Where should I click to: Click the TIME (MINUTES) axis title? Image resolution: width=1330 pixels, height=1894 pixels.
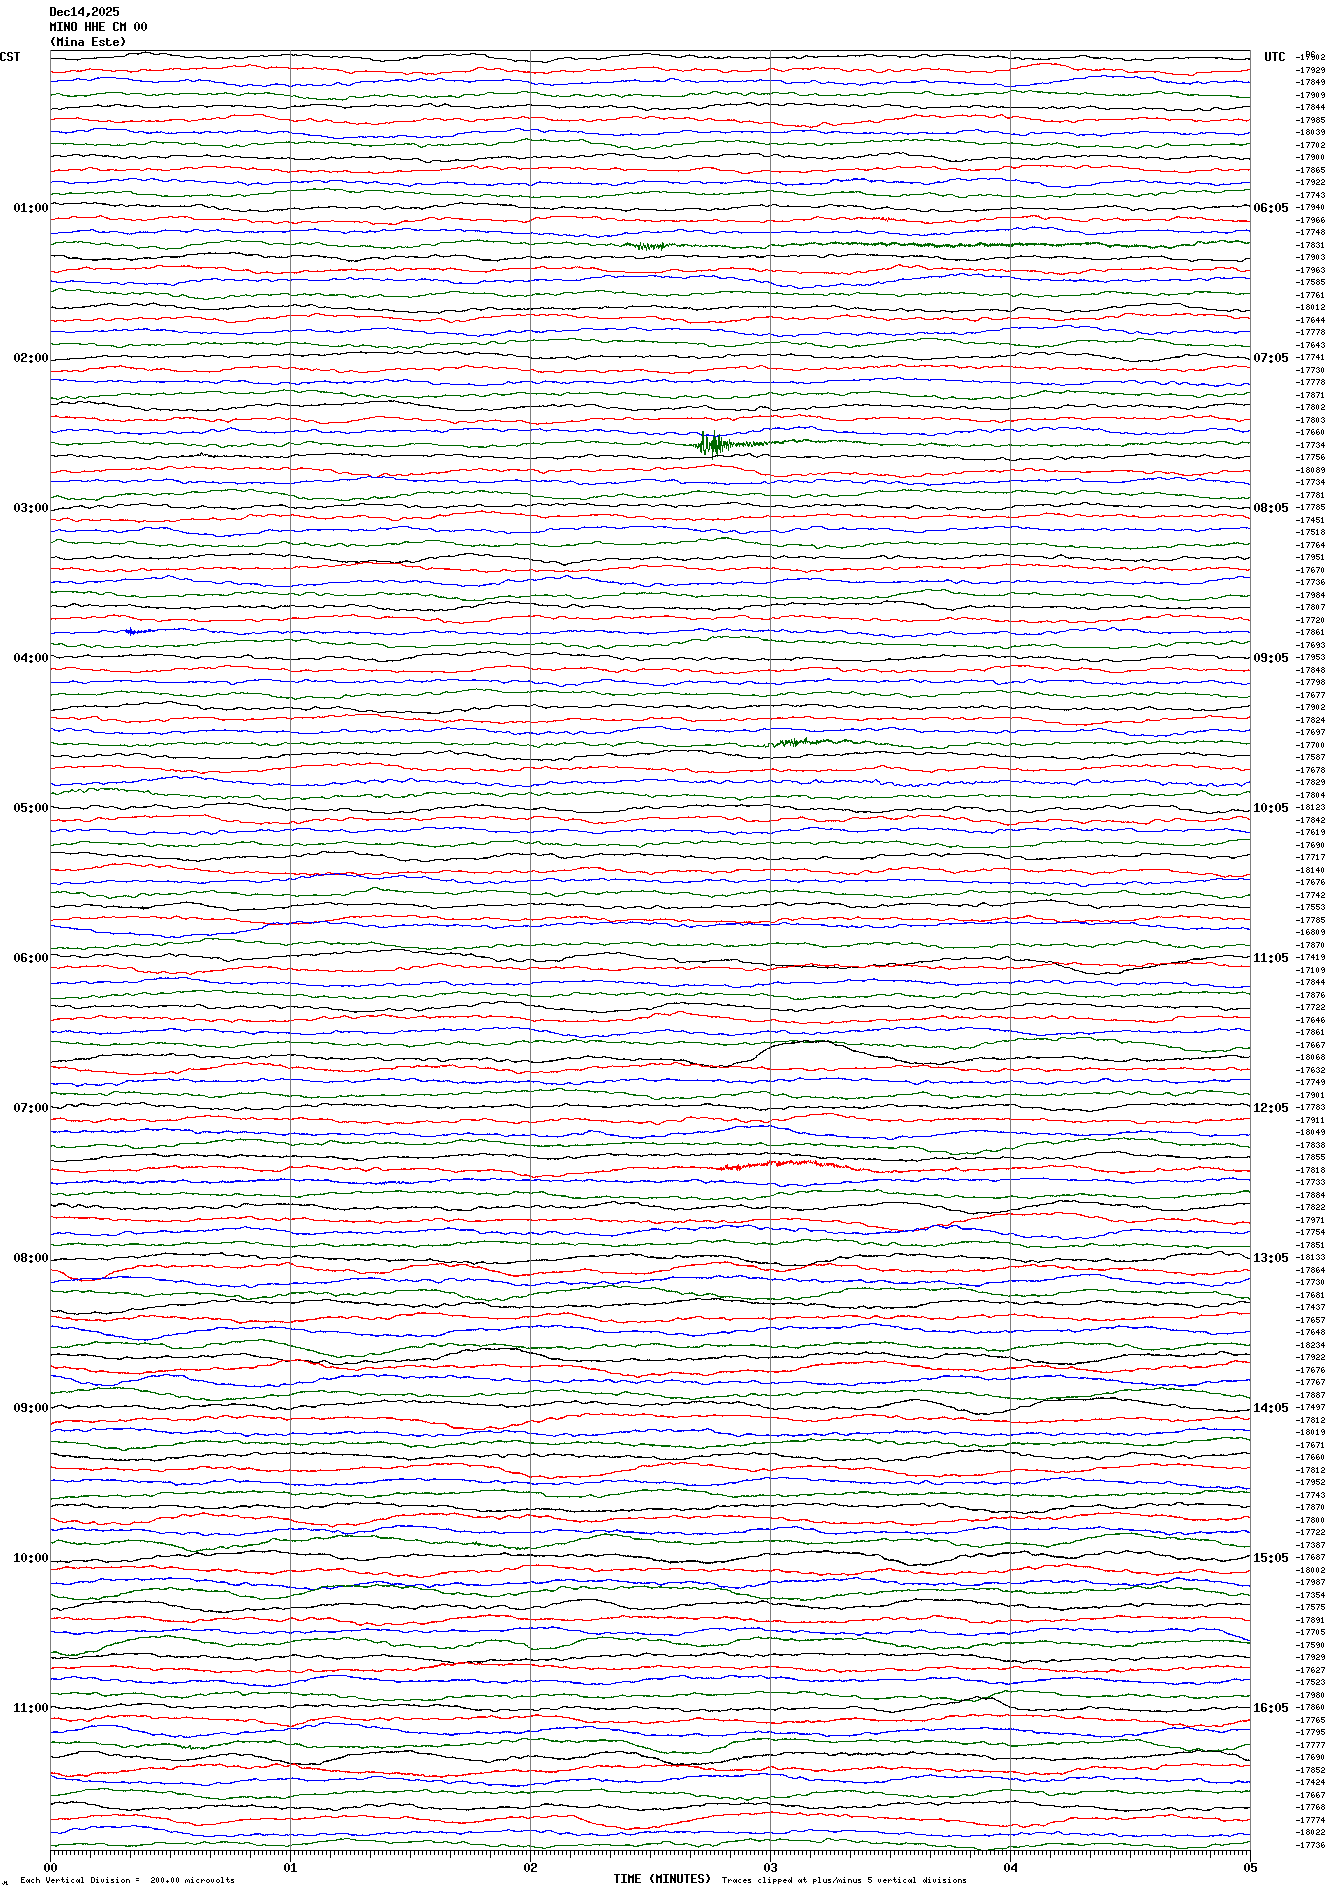(x=662, y=1879)
